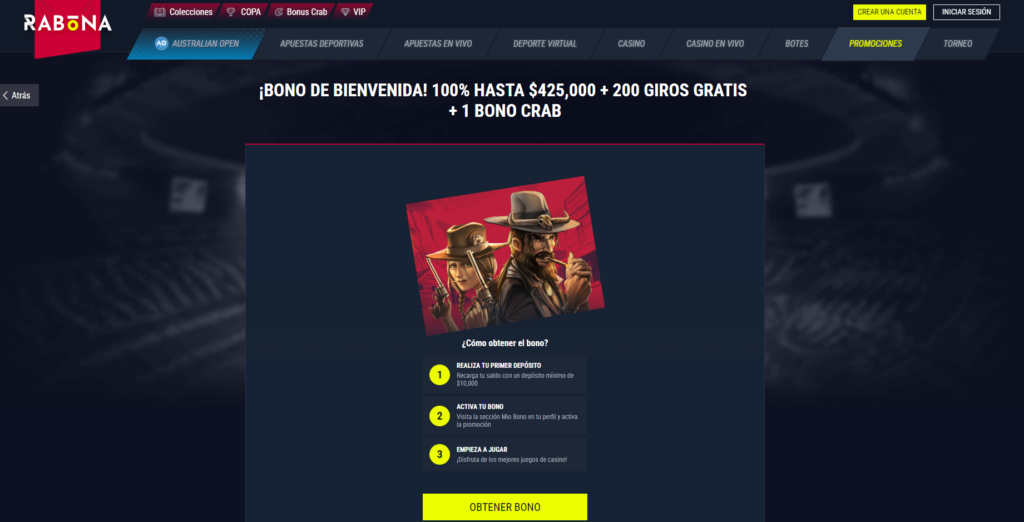1024x522 pixels.
Task: Click the Australian Open AO icon
Action: [161, 44]
